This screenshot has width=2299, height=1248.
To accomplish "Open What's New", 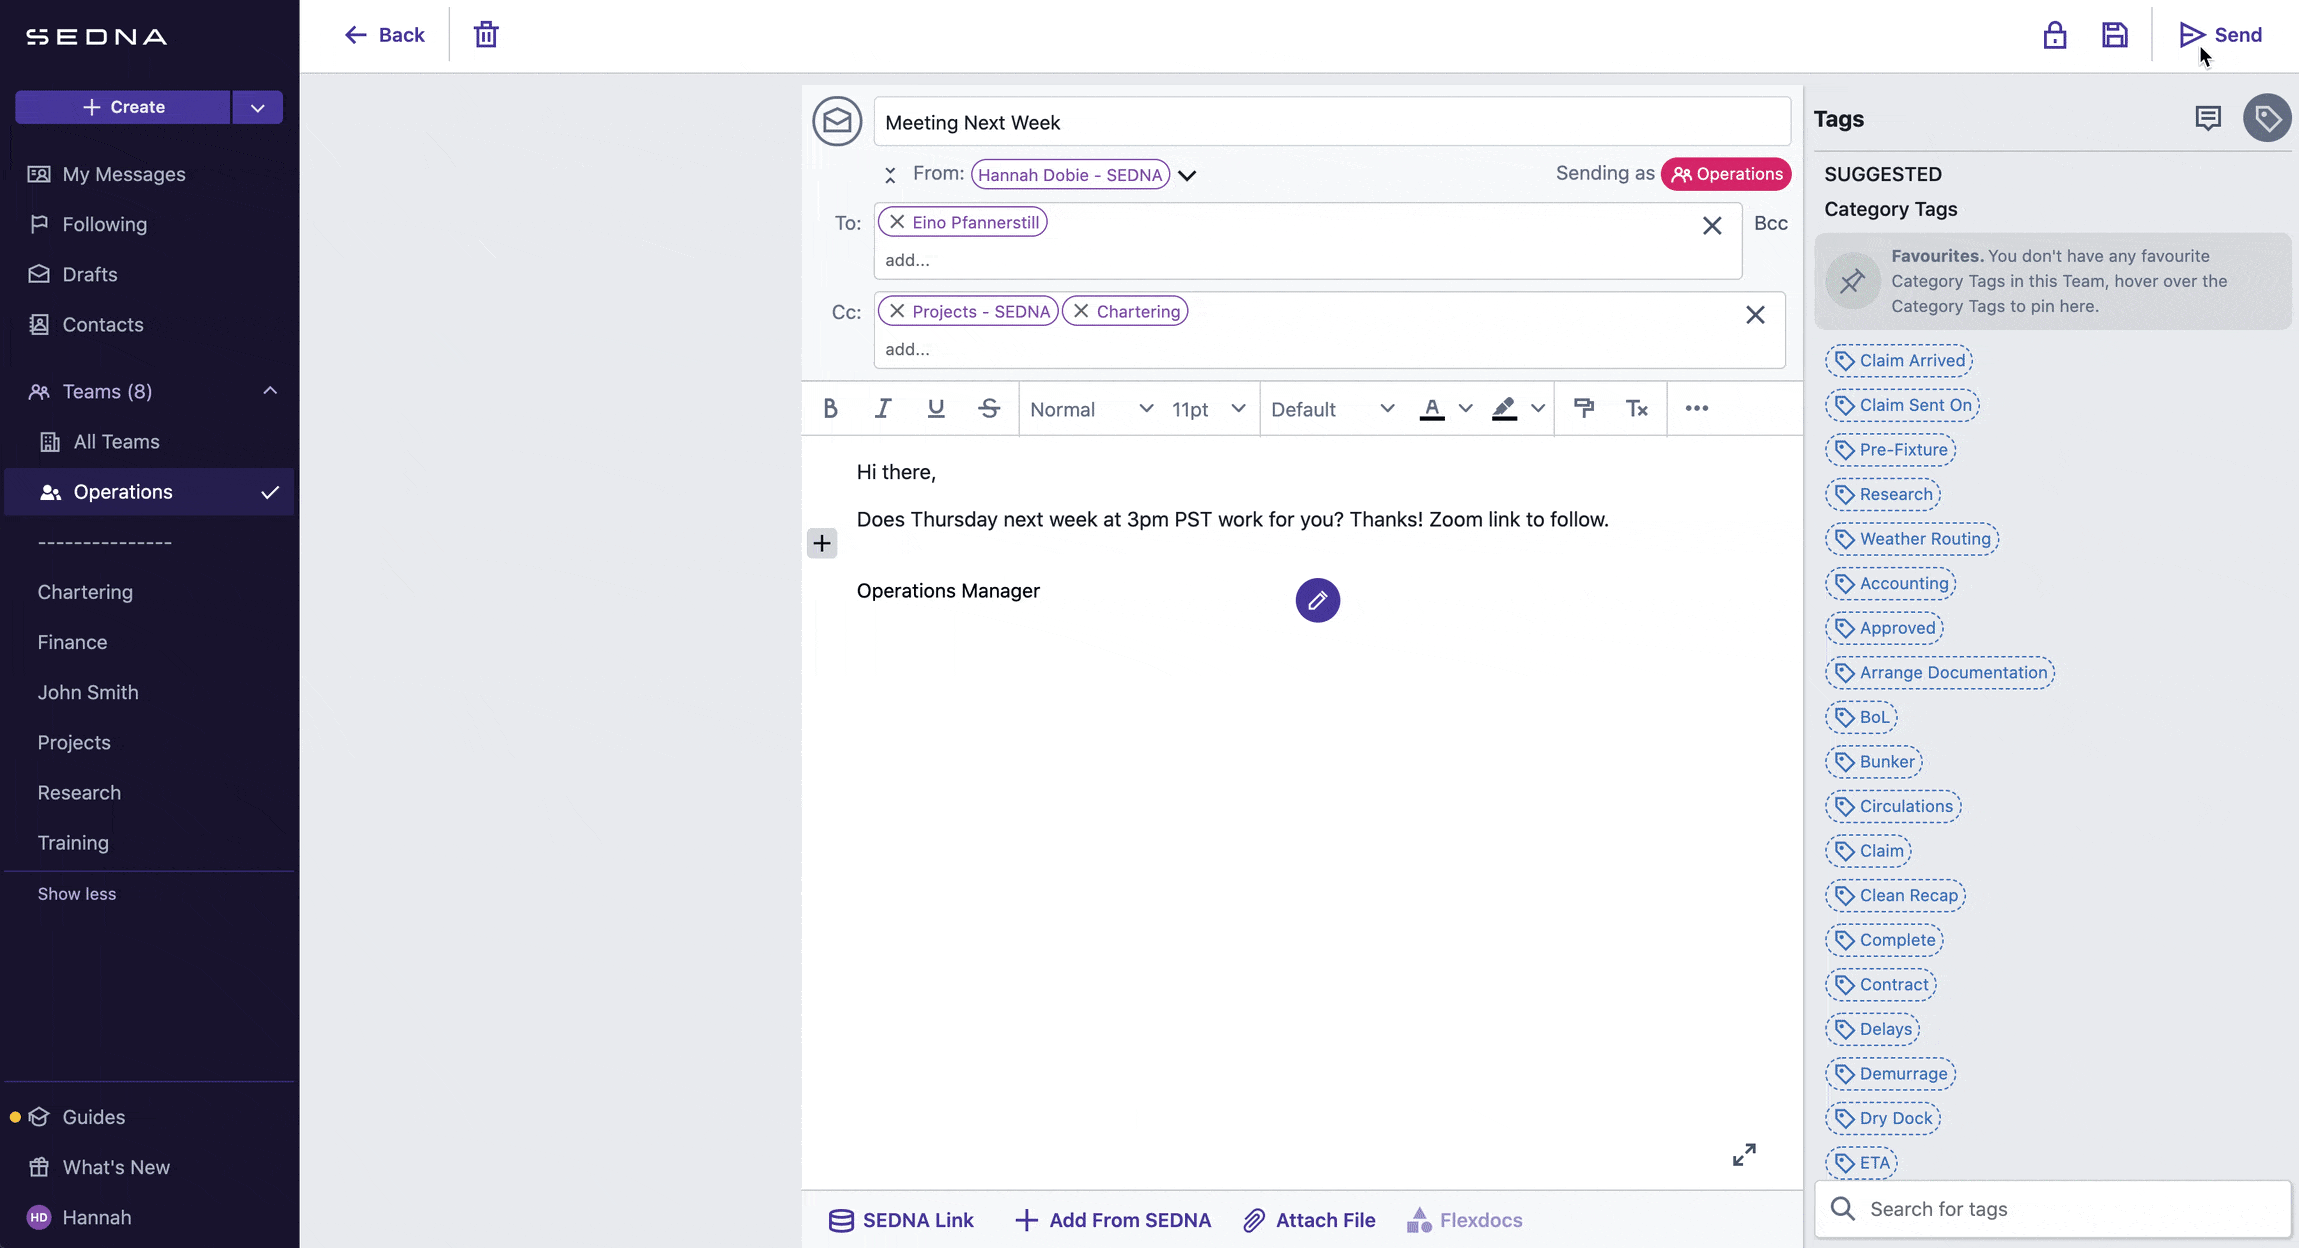I will [99, 1167].
